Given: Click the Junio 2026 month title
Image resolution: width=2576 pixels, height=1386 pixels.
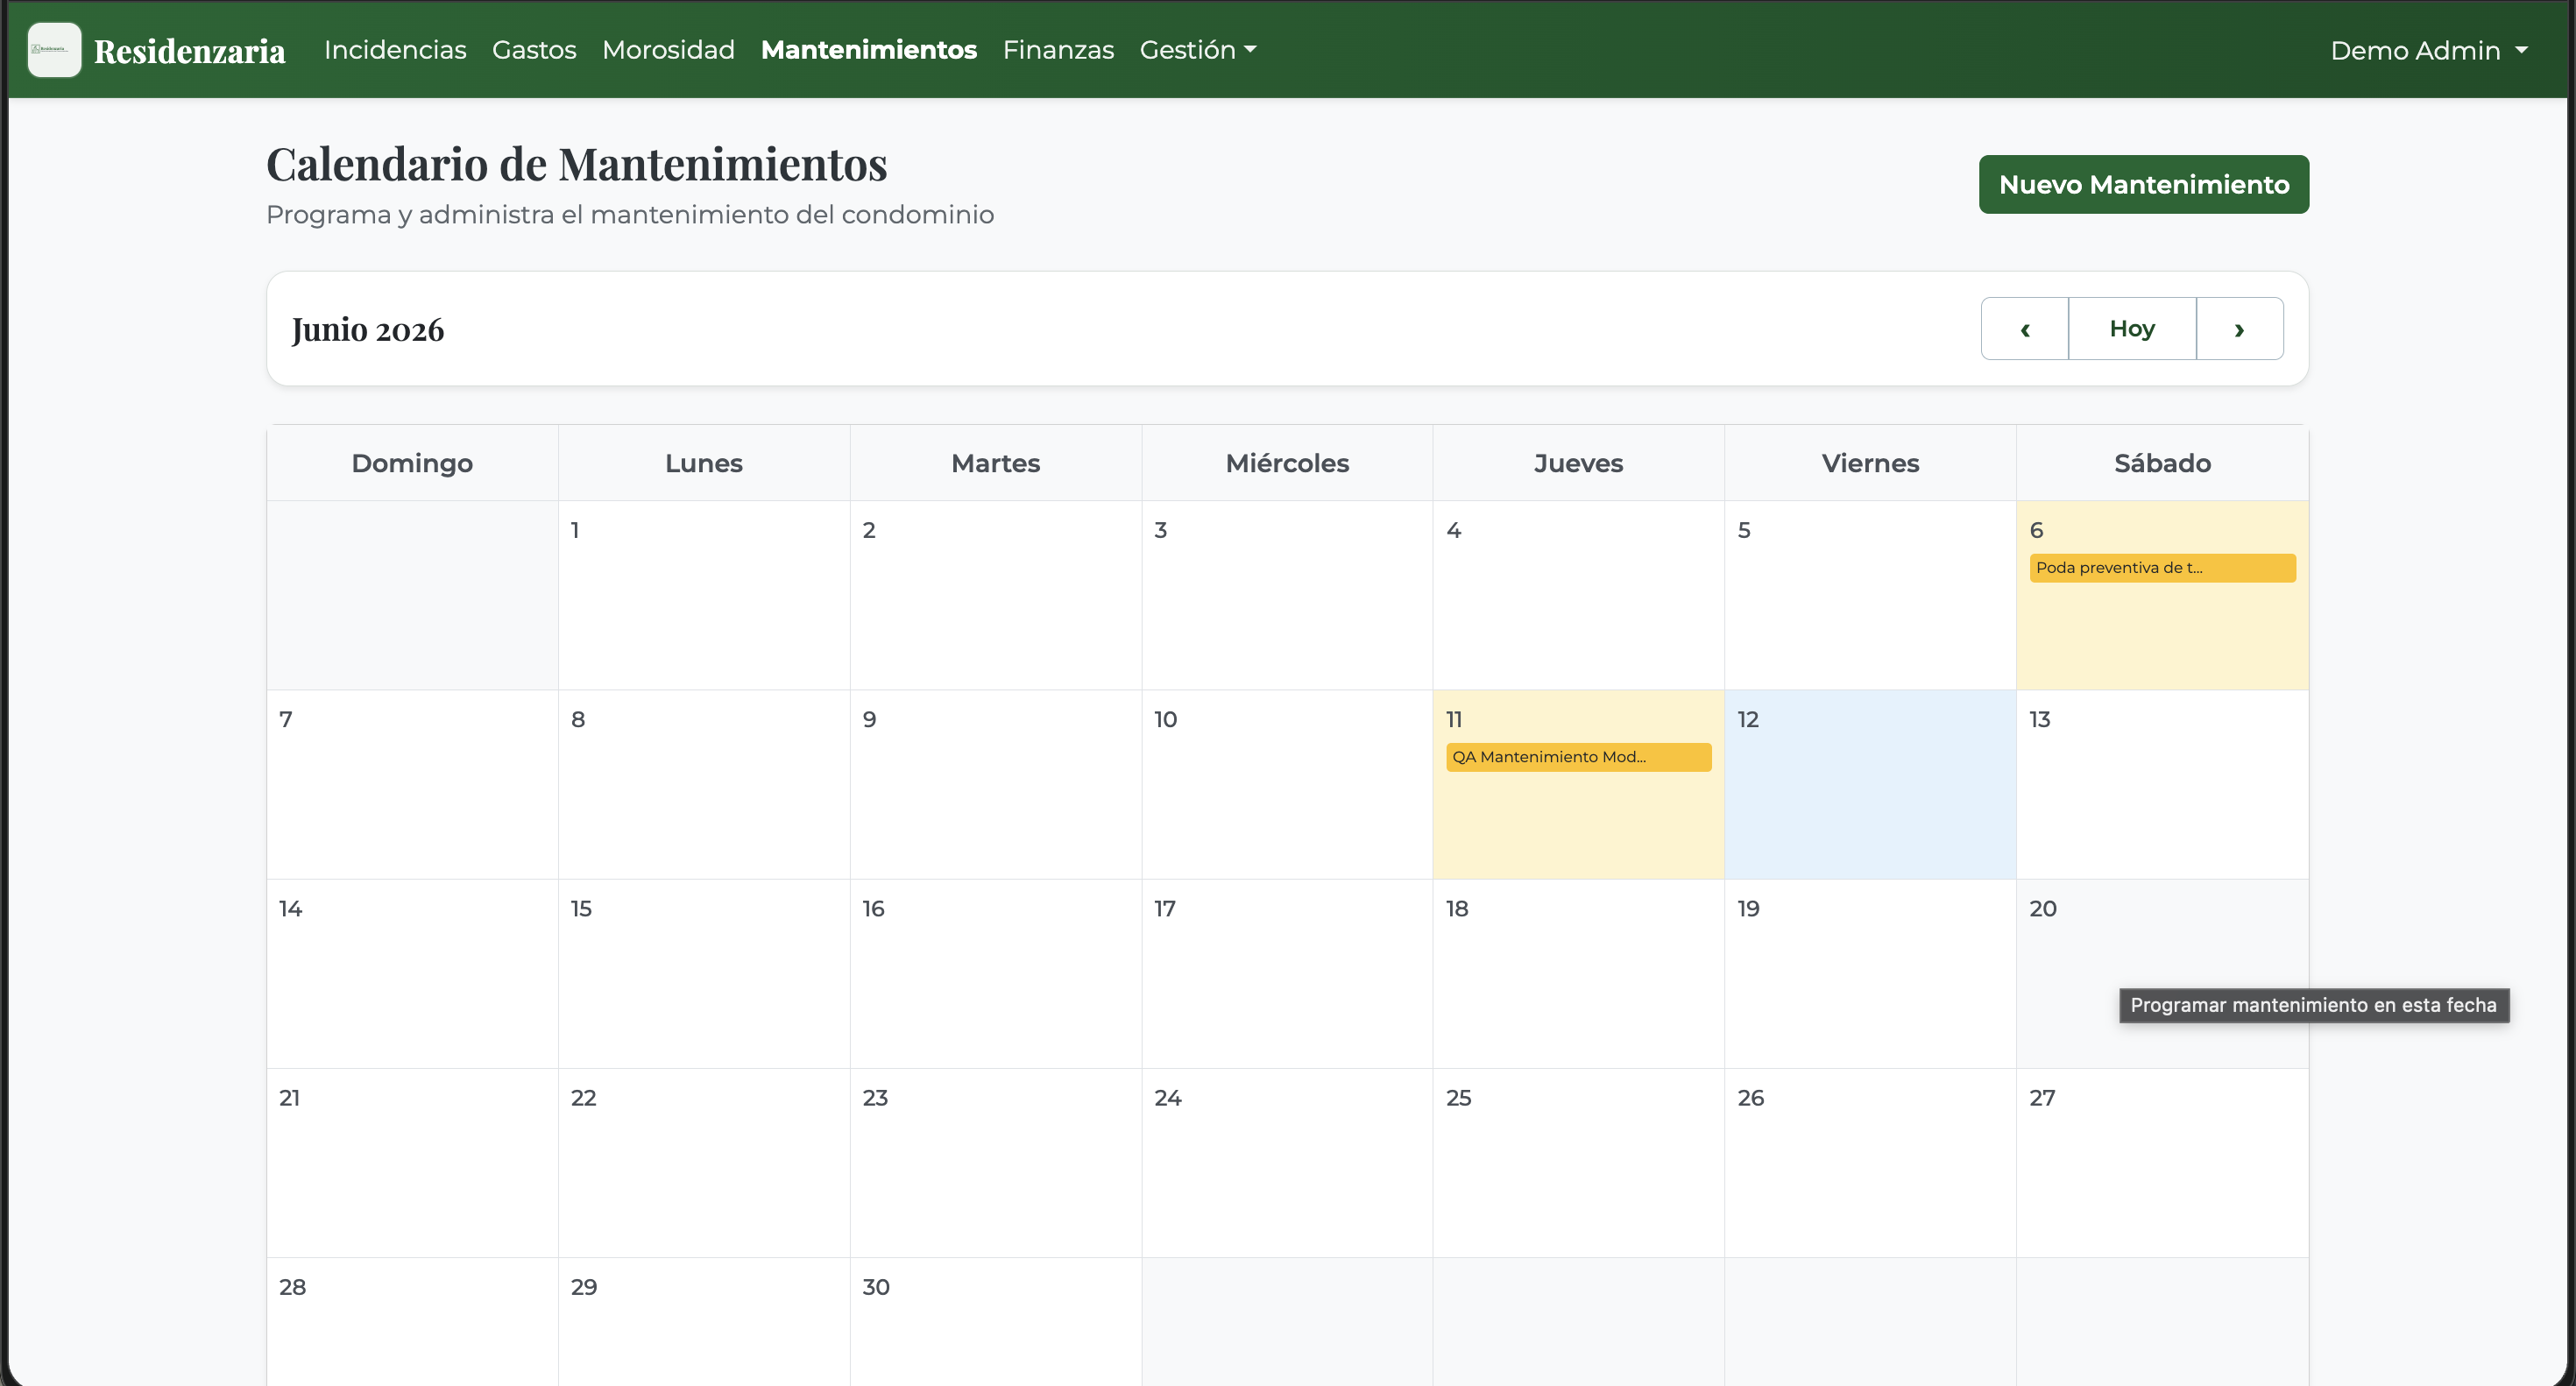Looking at the screenshot, I should [x=368, y=330].
